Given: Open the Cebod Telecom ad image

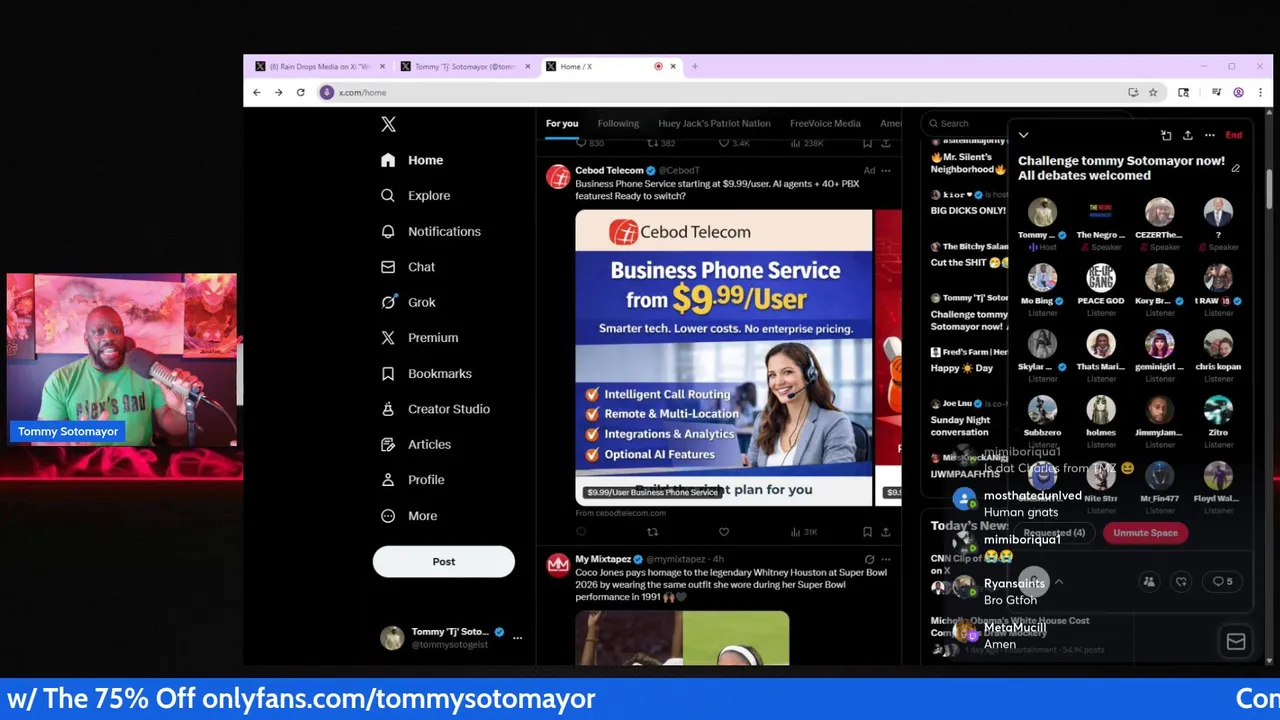Looking at the screenshot, I should (724, 357).
